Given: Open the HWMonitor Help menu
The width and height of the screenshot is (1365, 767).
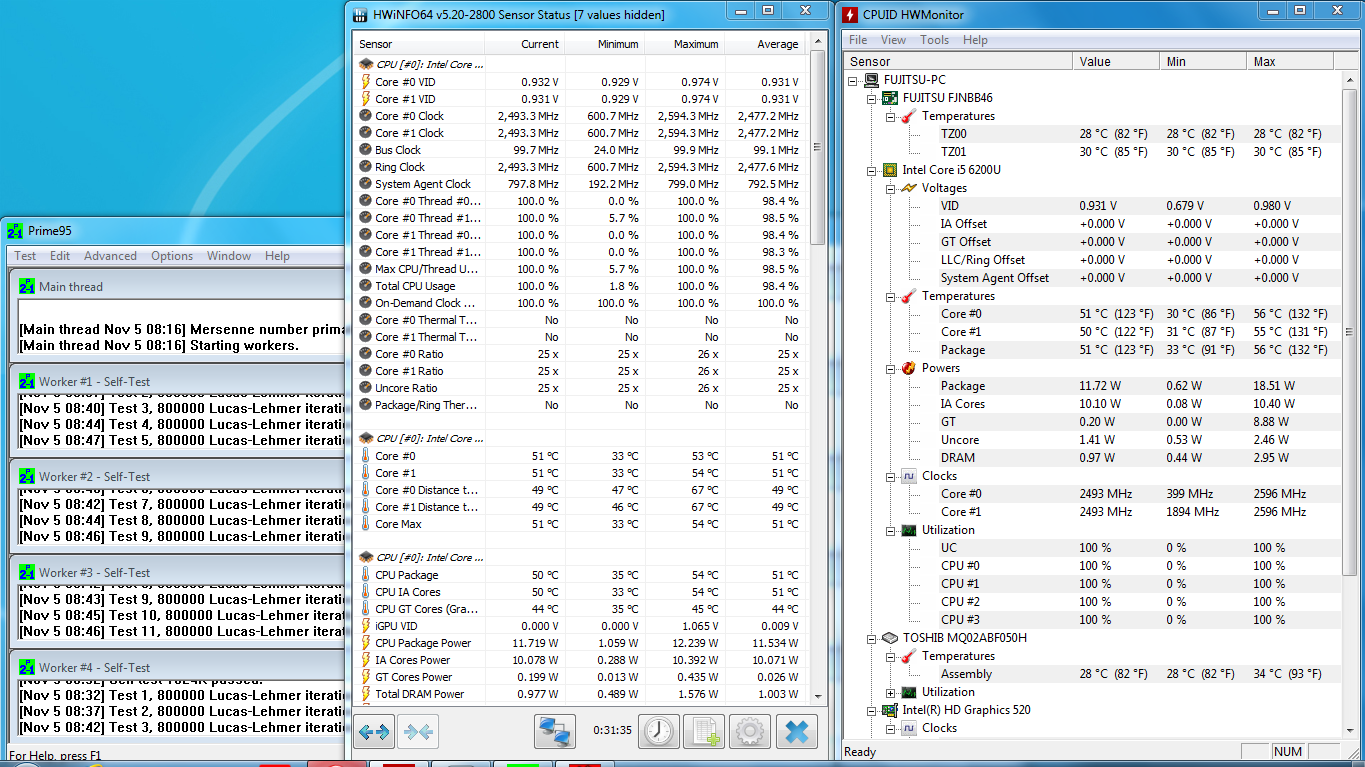Looking at the screenshot, I should click(975, 40).
